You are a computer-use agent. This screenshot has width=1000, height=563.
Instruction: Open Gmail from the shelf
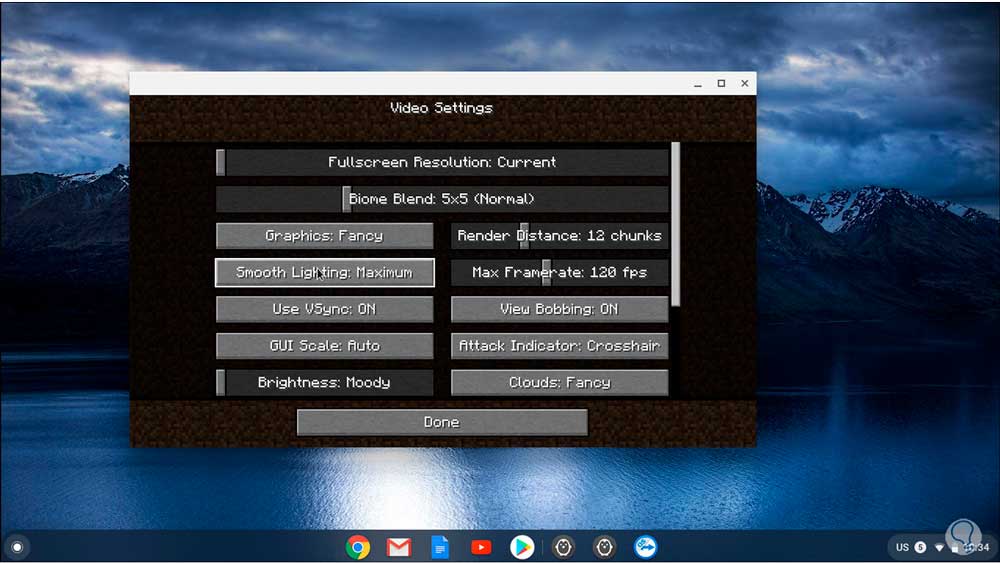399,547
